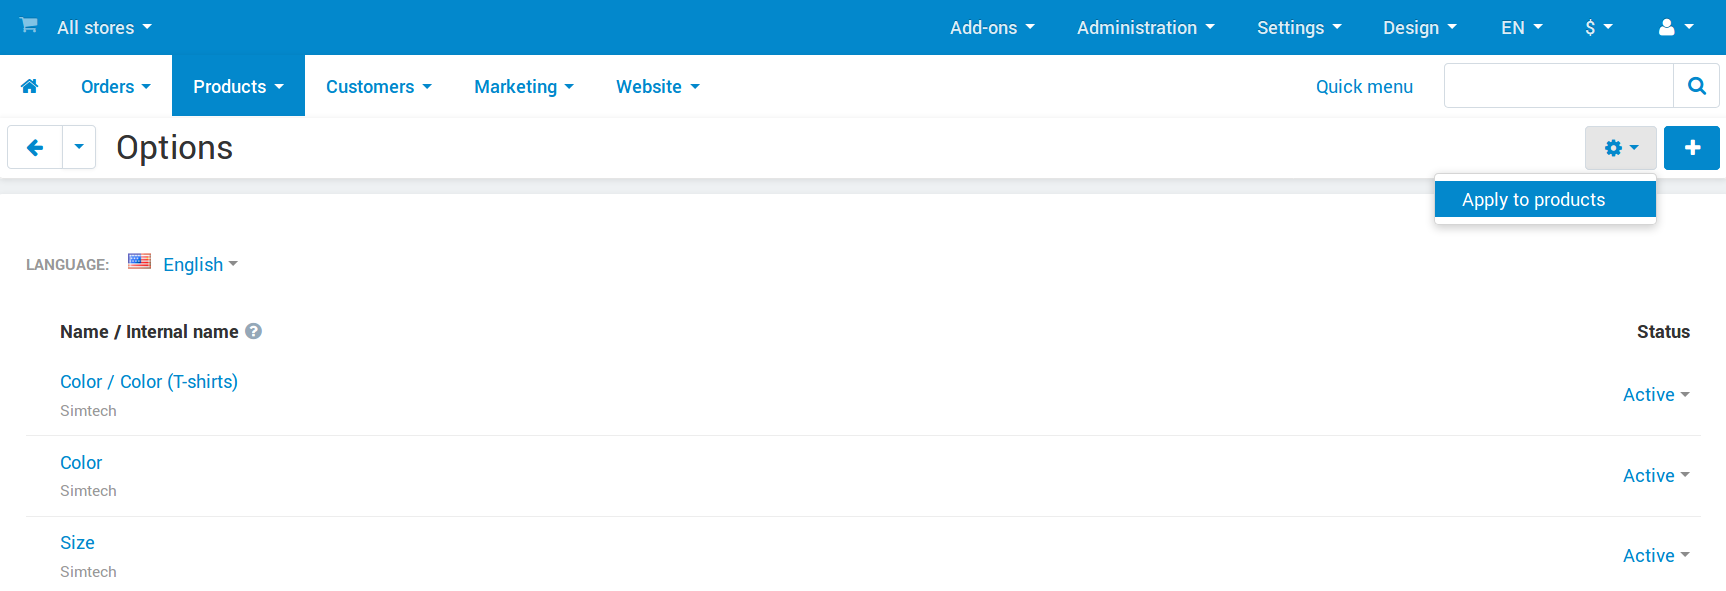The height and width of the screenshot is (591, 1726).
Task: Click Simtech under Color (T-shirts)
Action: 88,411
